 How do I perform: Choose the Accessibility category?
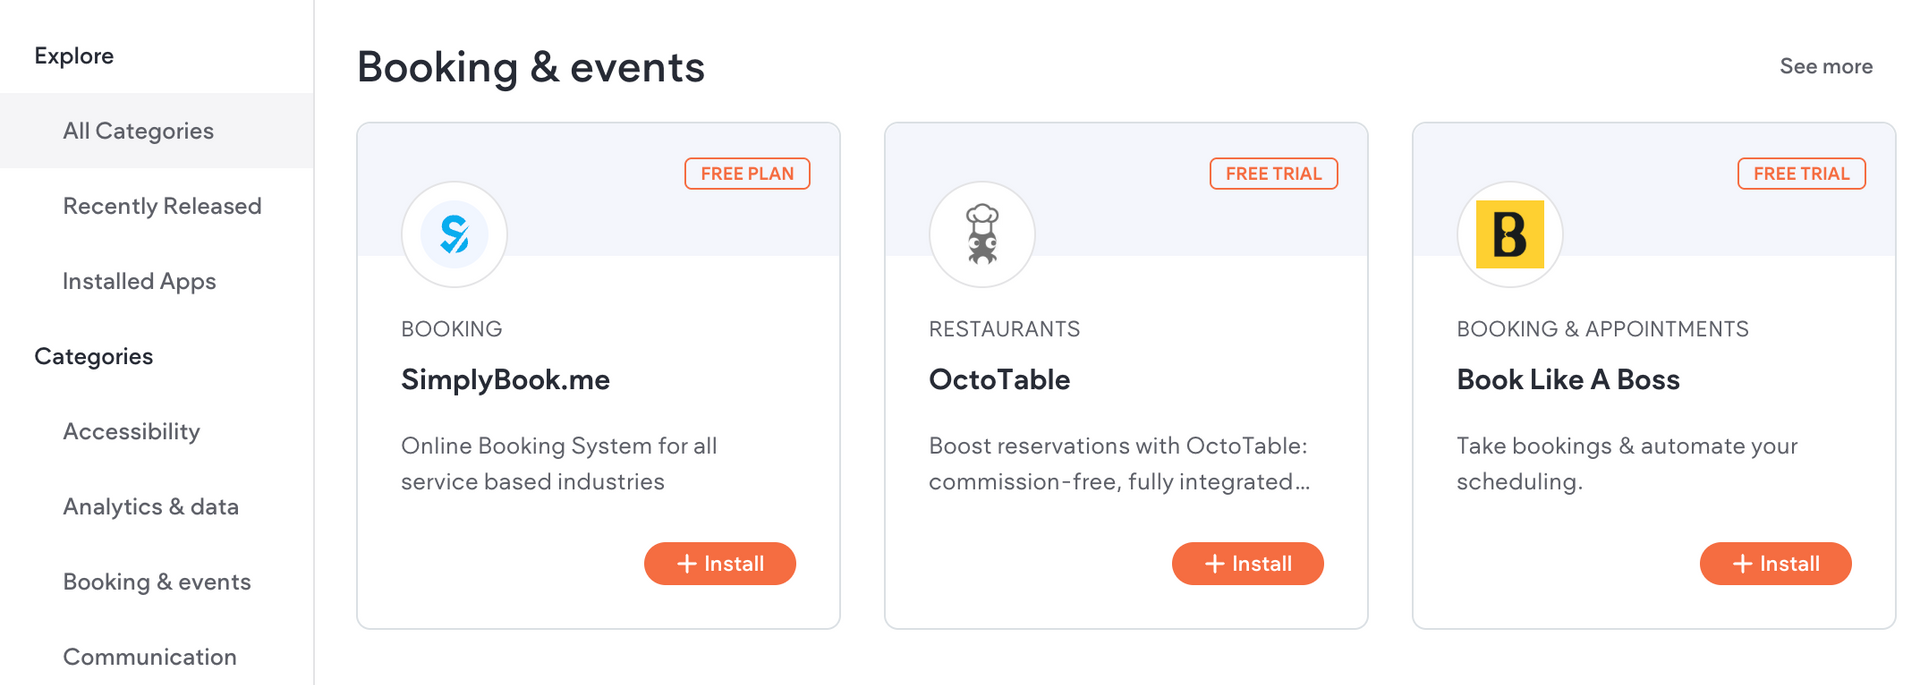point(157,431)
